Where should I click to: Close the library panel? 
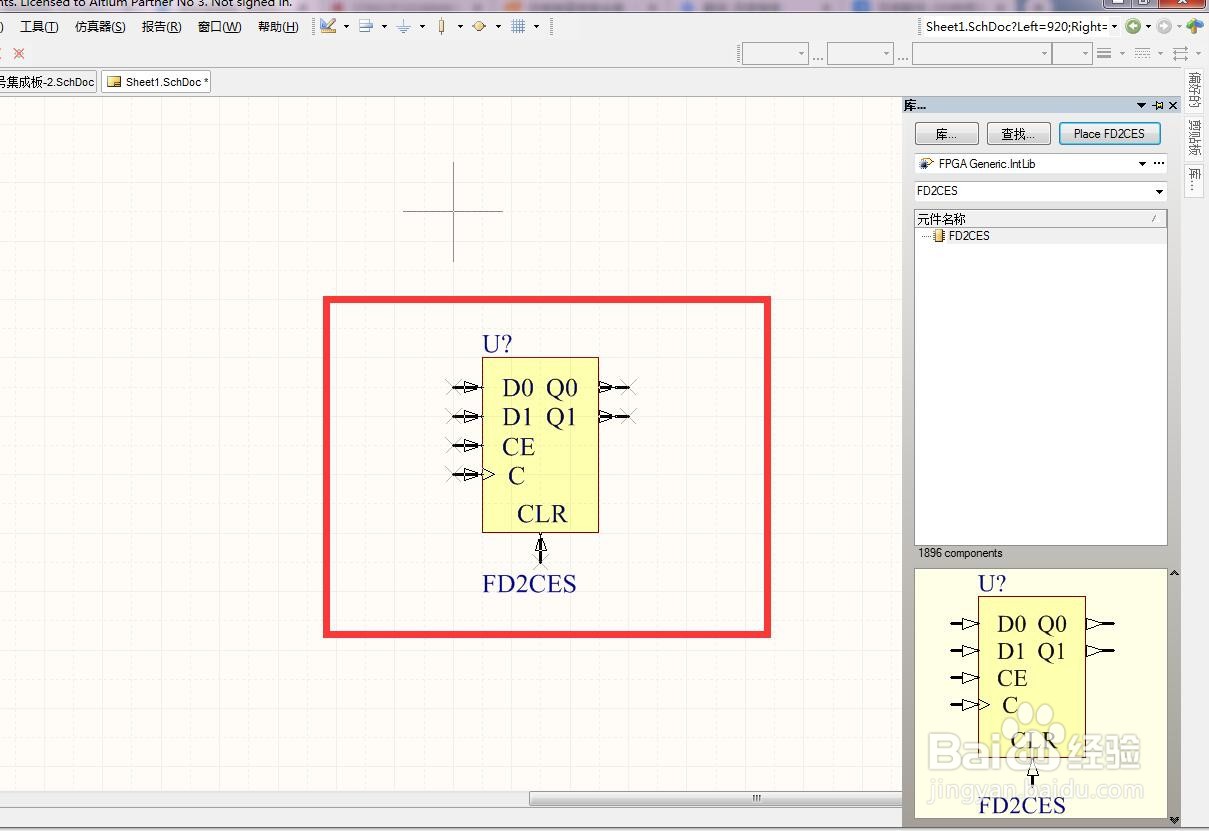pyautogui.click(x=1173, y=105)
